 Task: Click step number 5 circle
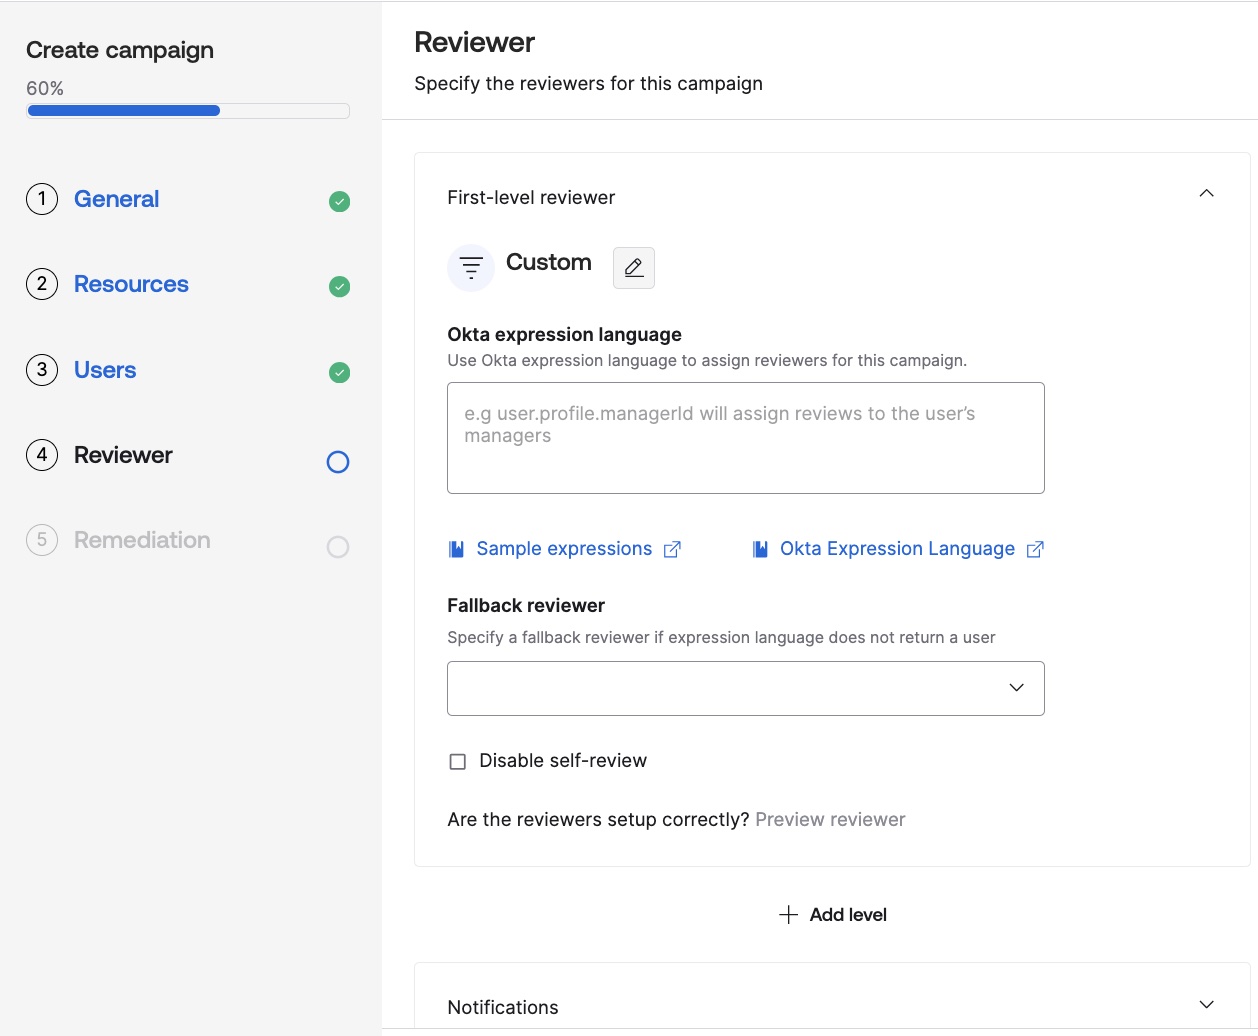42,540
